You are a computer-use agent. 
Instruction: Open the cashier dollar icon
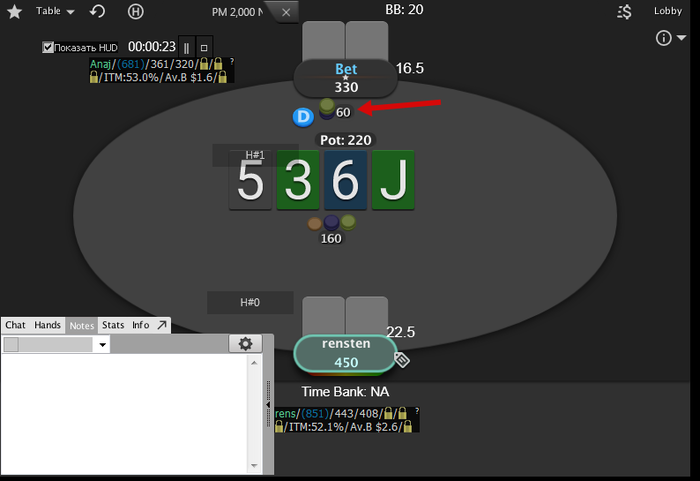[x=624, y=12]
